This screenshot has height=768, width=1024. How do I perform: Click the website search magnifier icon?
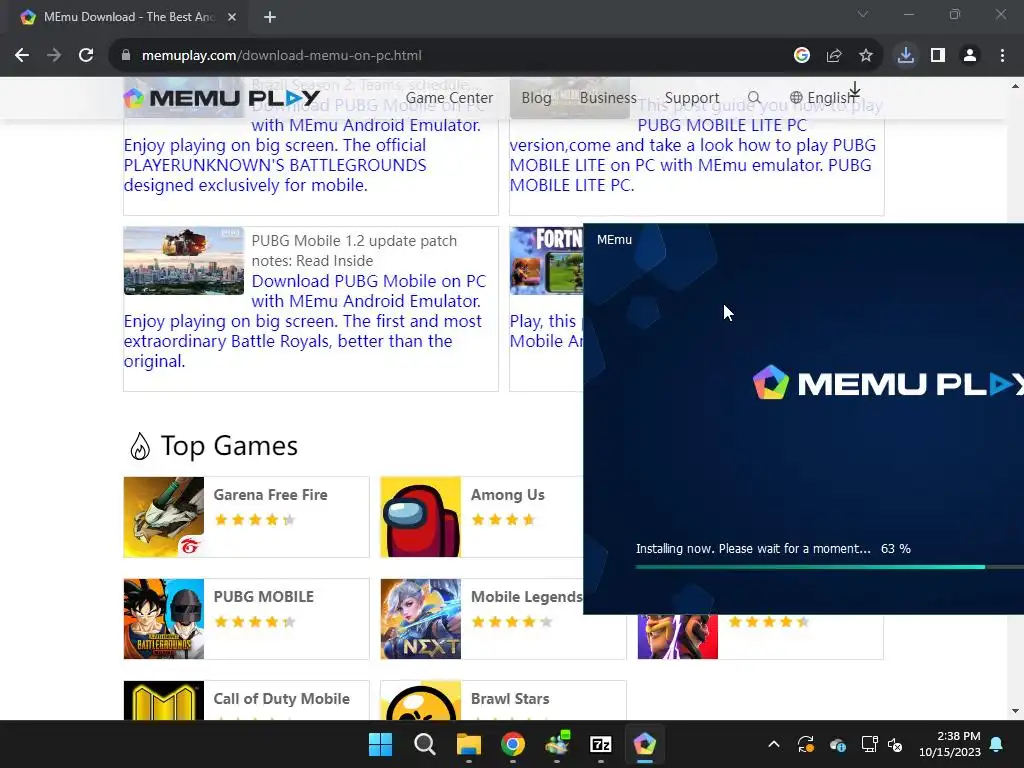[x=754, y=97]
